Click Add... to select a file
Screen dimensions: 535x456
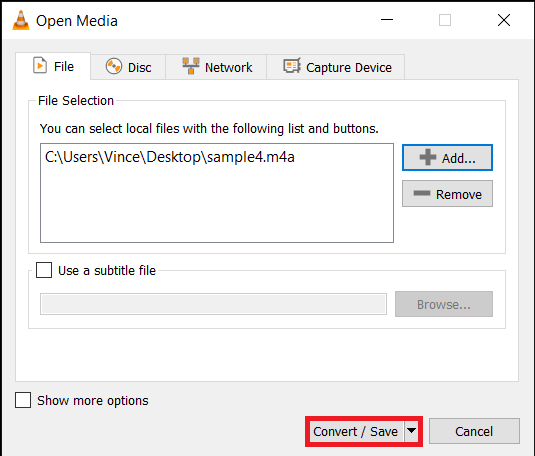[x=447, y=158]
